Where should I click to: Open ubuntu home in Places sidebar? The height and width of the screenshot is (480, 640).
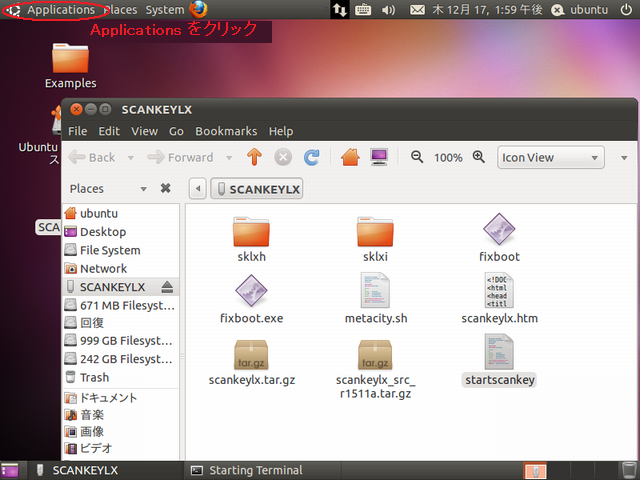pyautogui.click(x=121, y=213)
